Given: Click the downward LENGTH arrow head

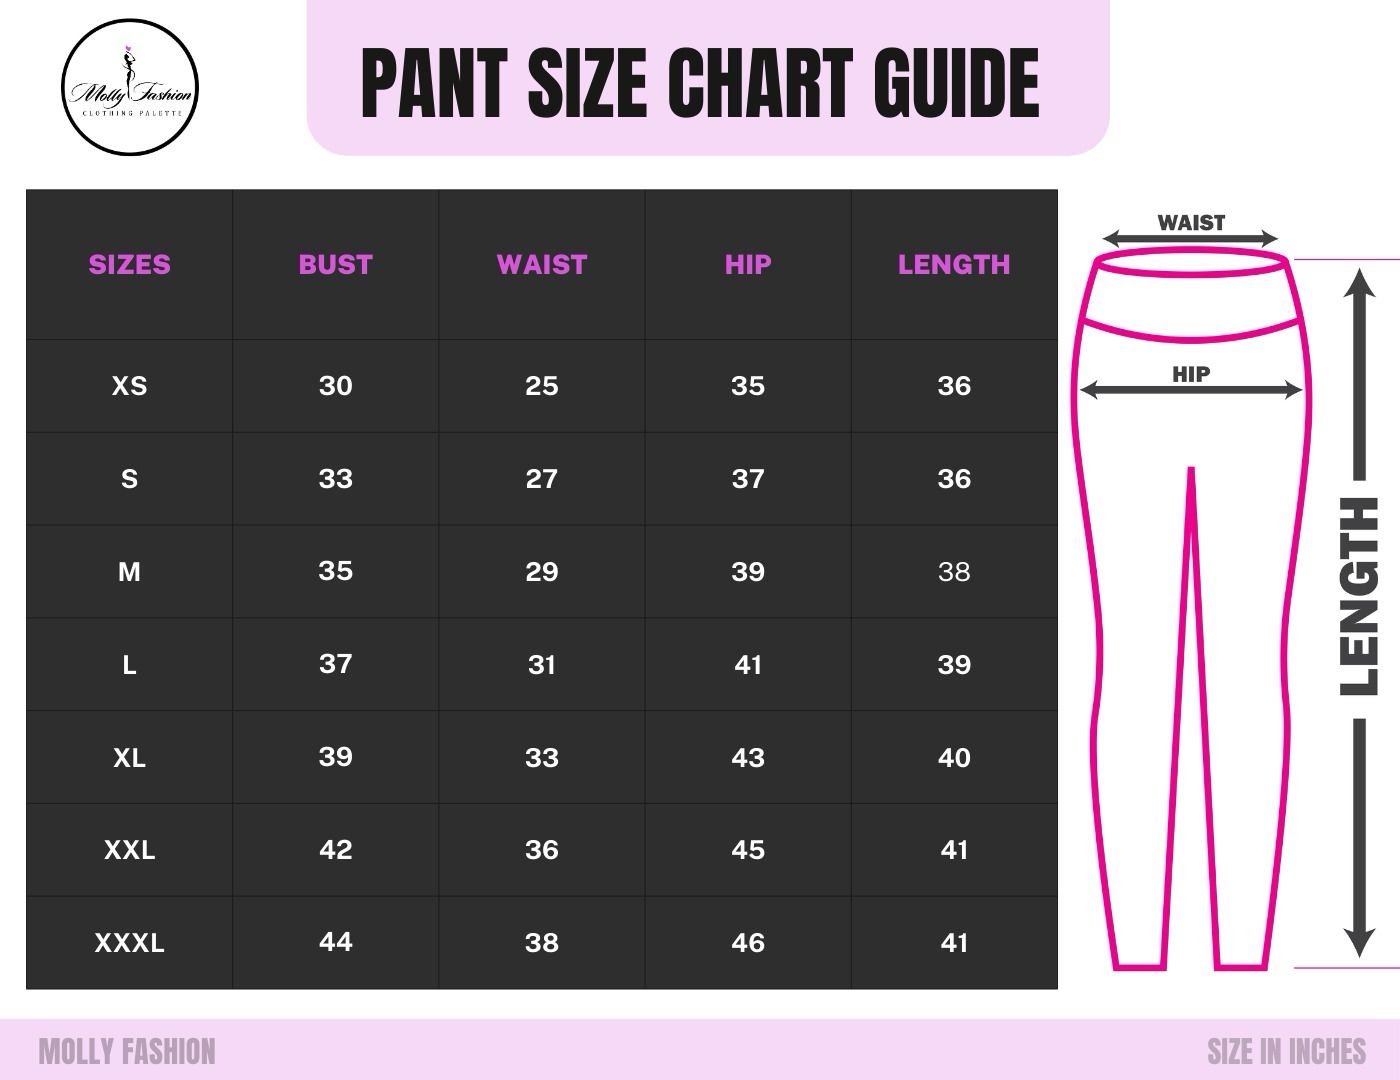Looking at the screenshot, I should coord(1359,940).
